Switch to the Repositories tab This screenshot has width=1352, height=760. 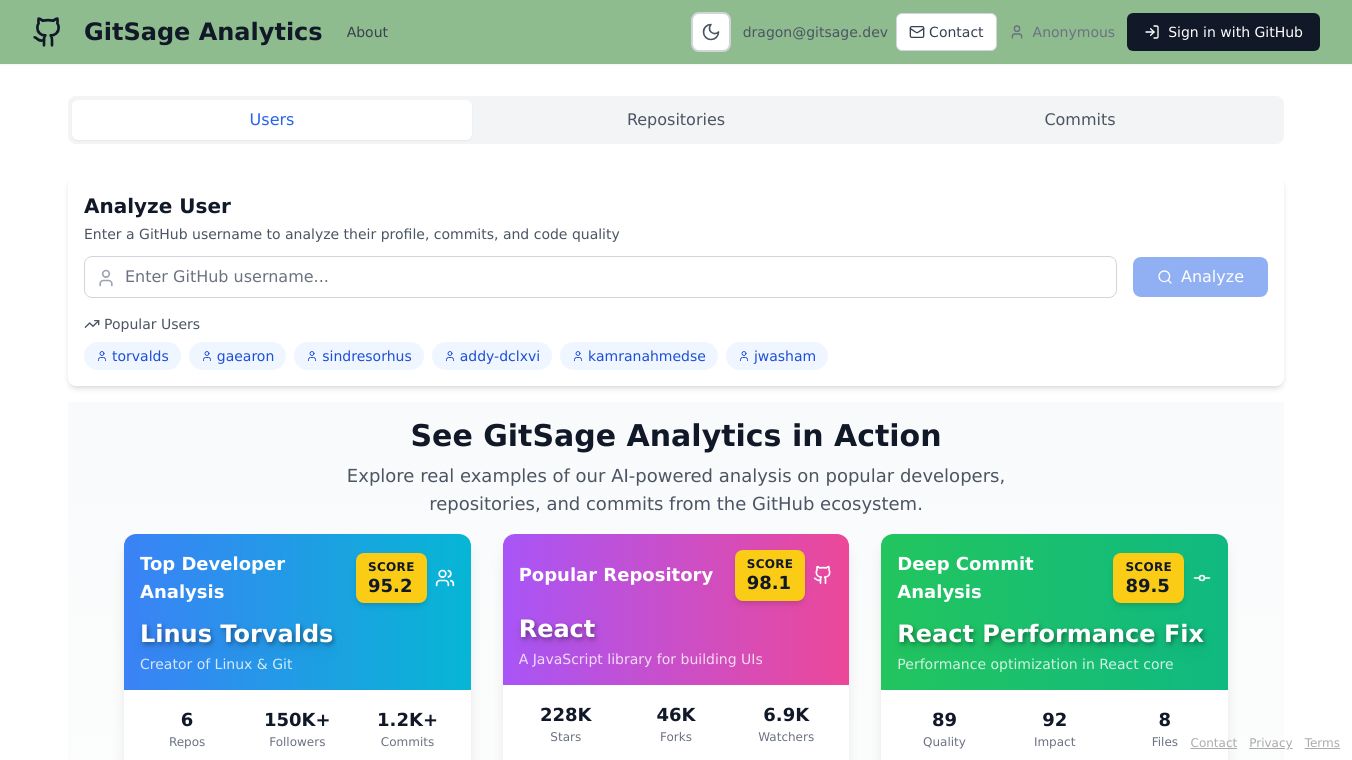[x=676, y=120]
